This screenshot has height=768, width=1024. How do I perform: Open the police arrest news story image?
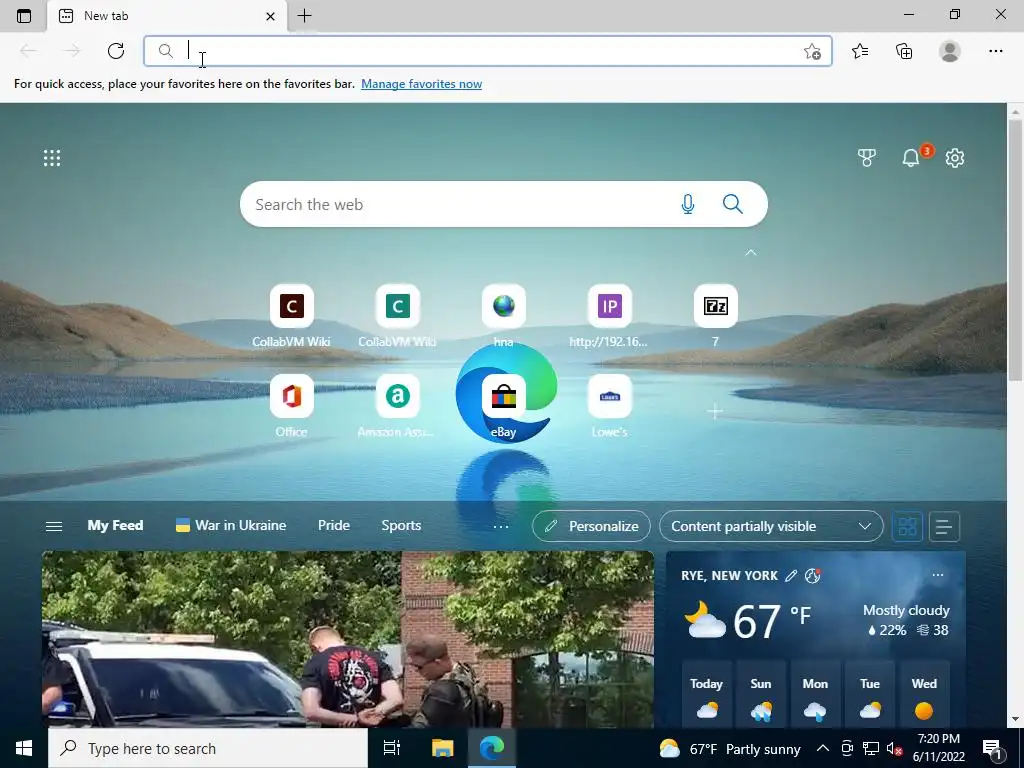(347, 639)
